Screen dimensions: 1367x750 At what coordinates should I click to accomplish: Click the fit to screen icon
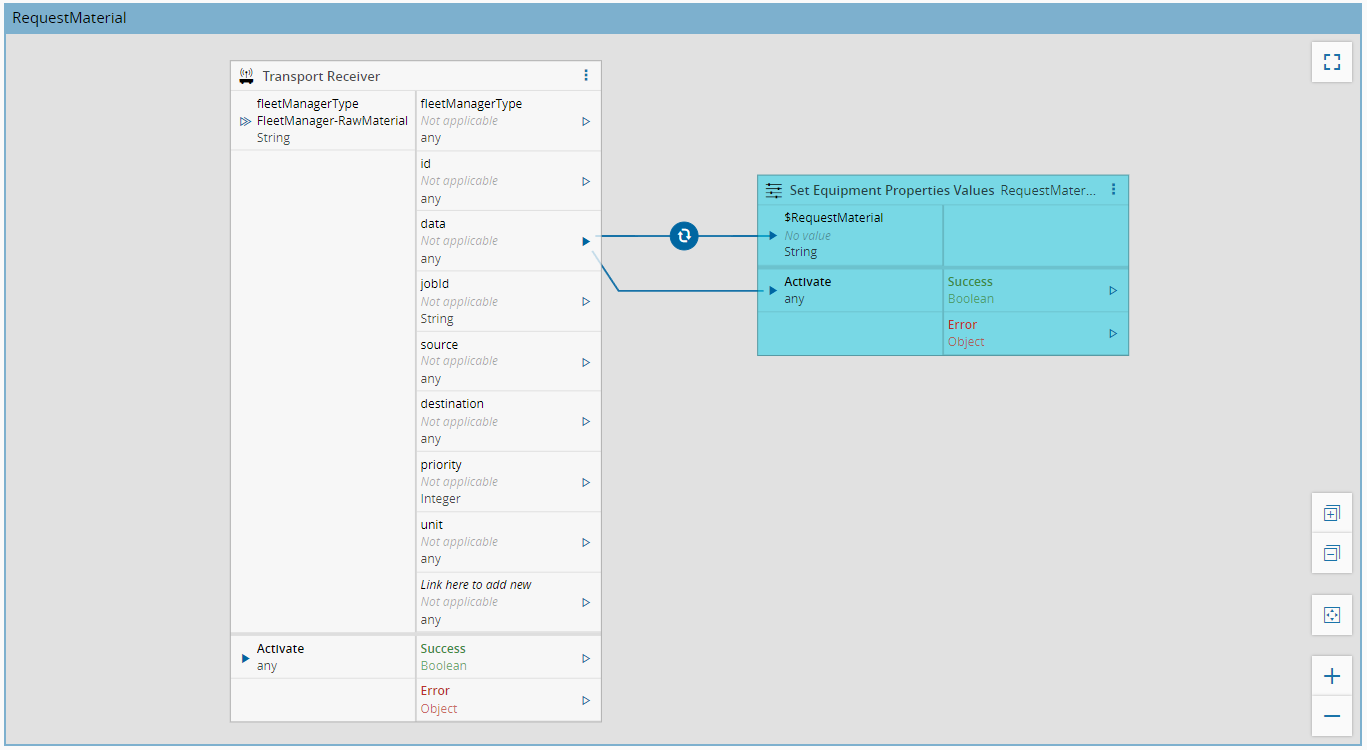tap(1331, 615)
